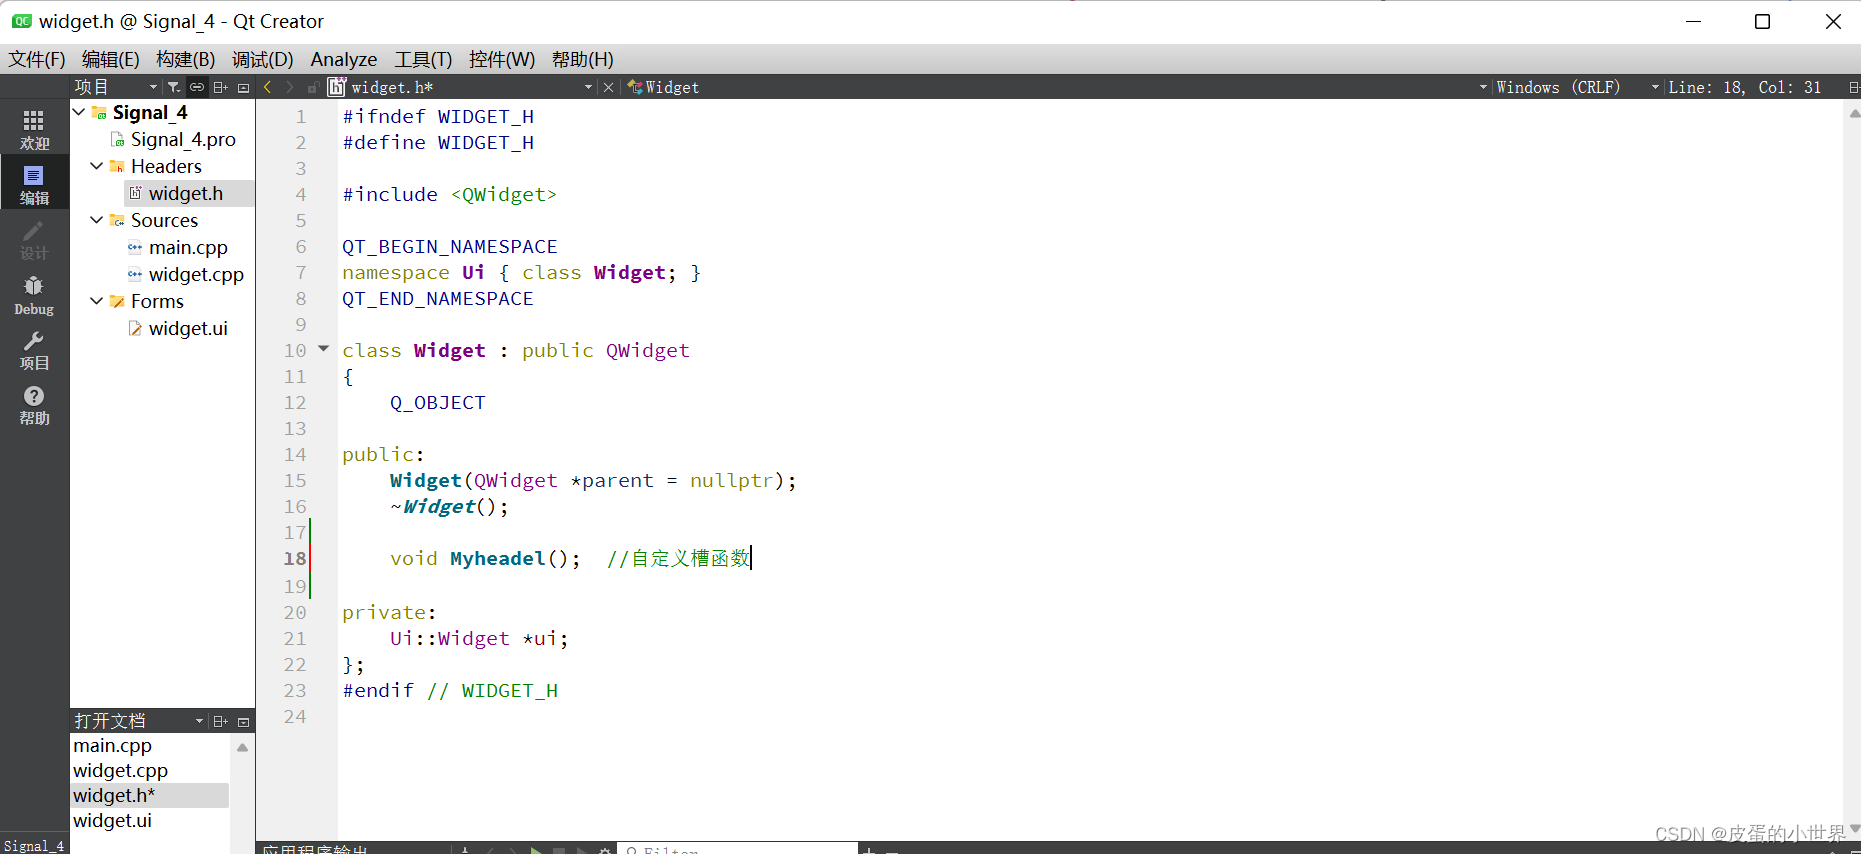Open the widget.h open-file dropdown
The image size is (1861, 854).
[589, 87]
